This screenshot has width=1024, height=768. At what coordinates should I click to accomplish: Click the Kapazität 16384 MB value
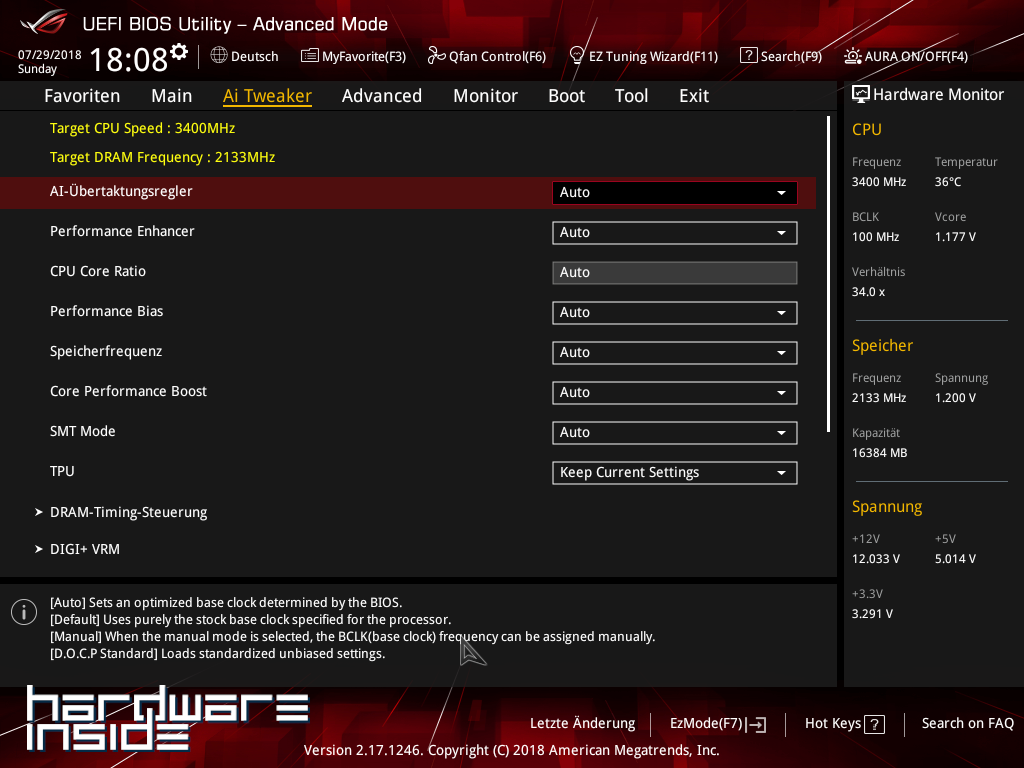click(879, 453)
